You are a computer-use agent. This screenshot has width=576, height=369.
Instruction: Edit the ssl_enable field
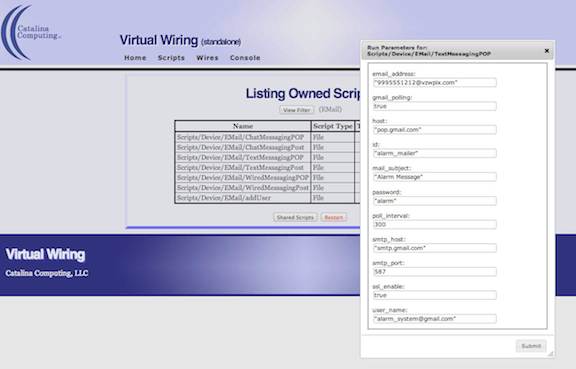[x=435, y=295]
